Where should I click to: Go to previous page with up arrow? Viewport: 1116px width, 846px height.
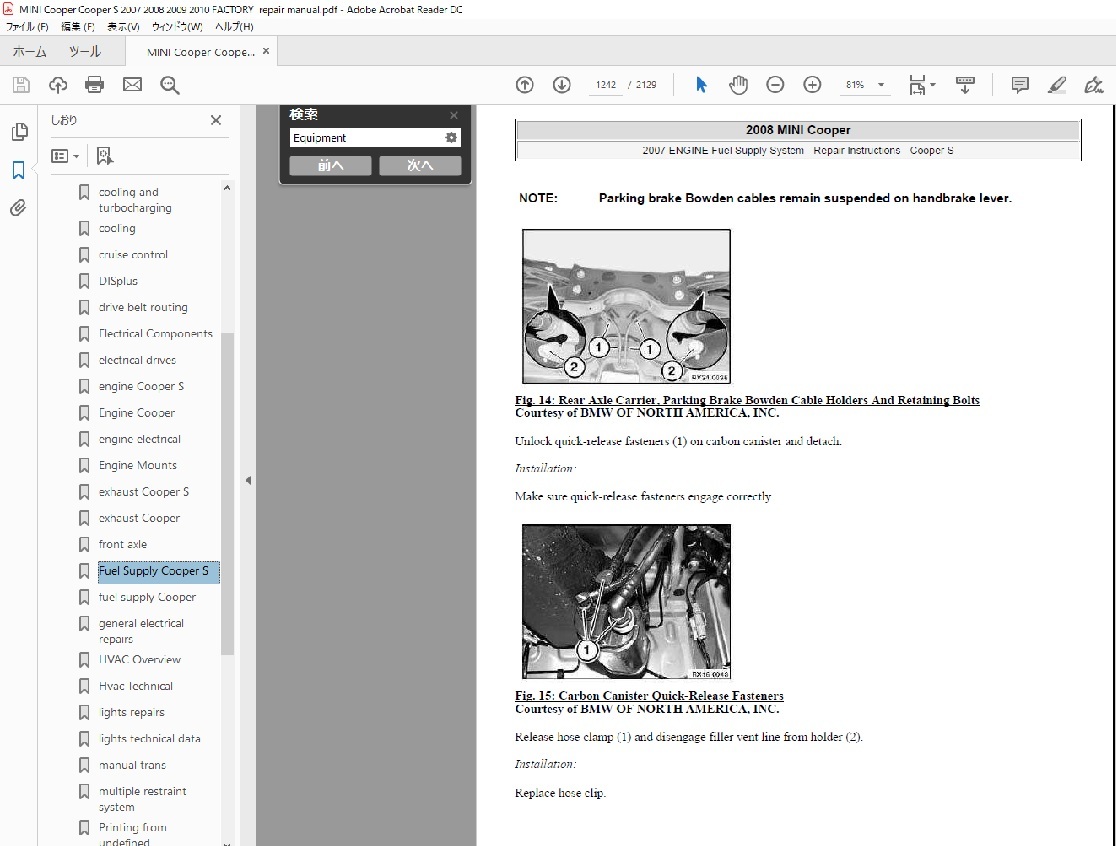click(525, 85)
